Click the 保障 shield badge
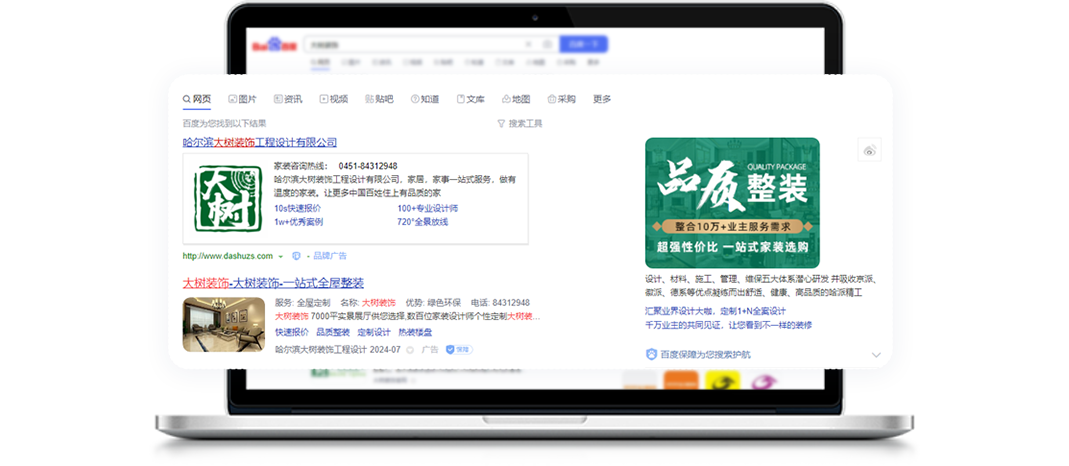 (459, 350)
